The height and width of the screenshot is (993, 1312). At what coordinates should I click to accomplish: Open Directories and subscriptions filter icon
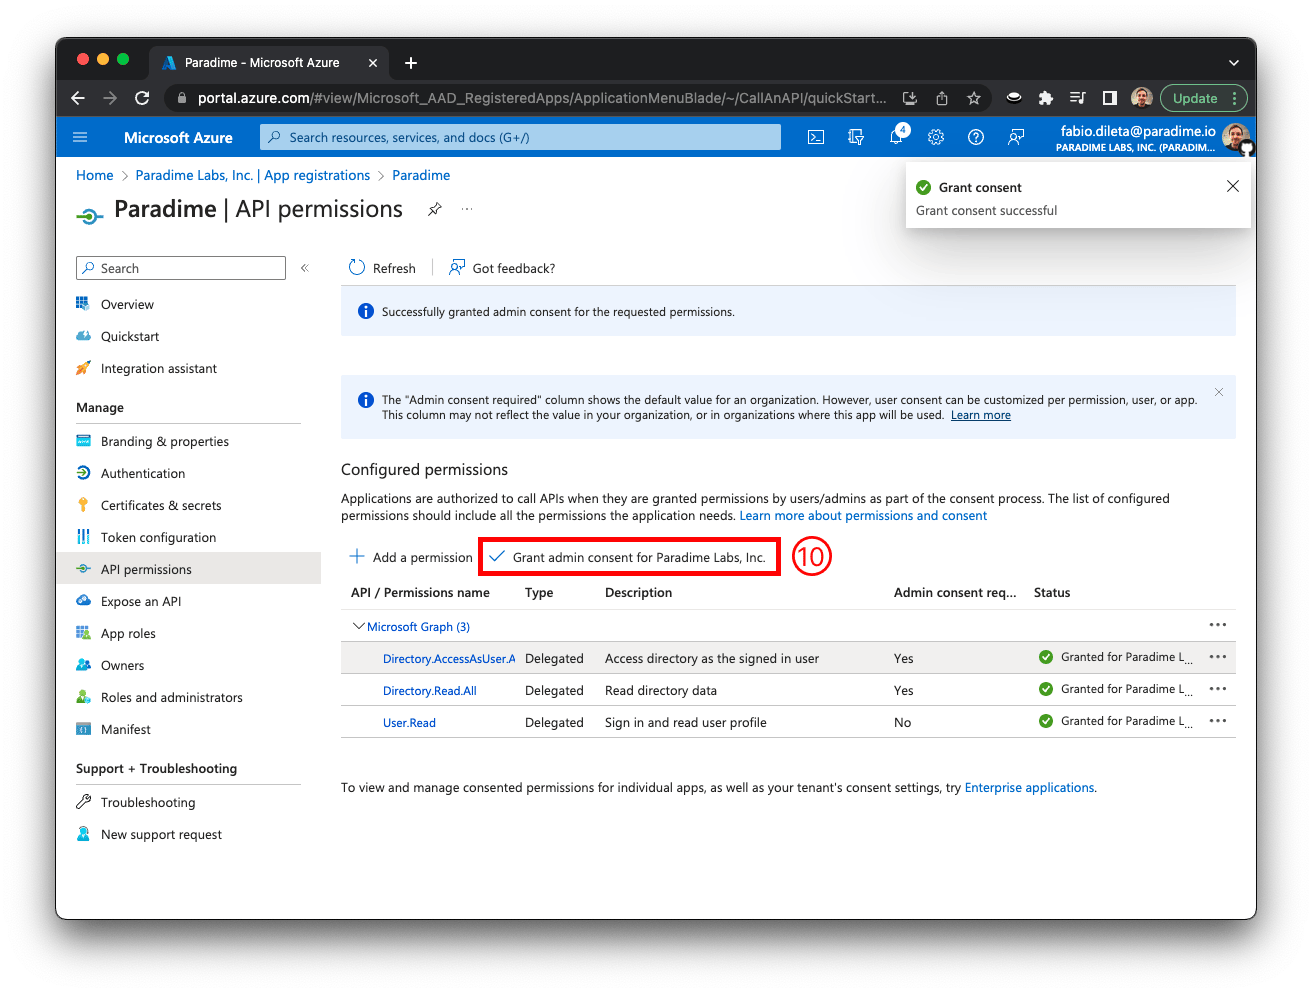856,137
